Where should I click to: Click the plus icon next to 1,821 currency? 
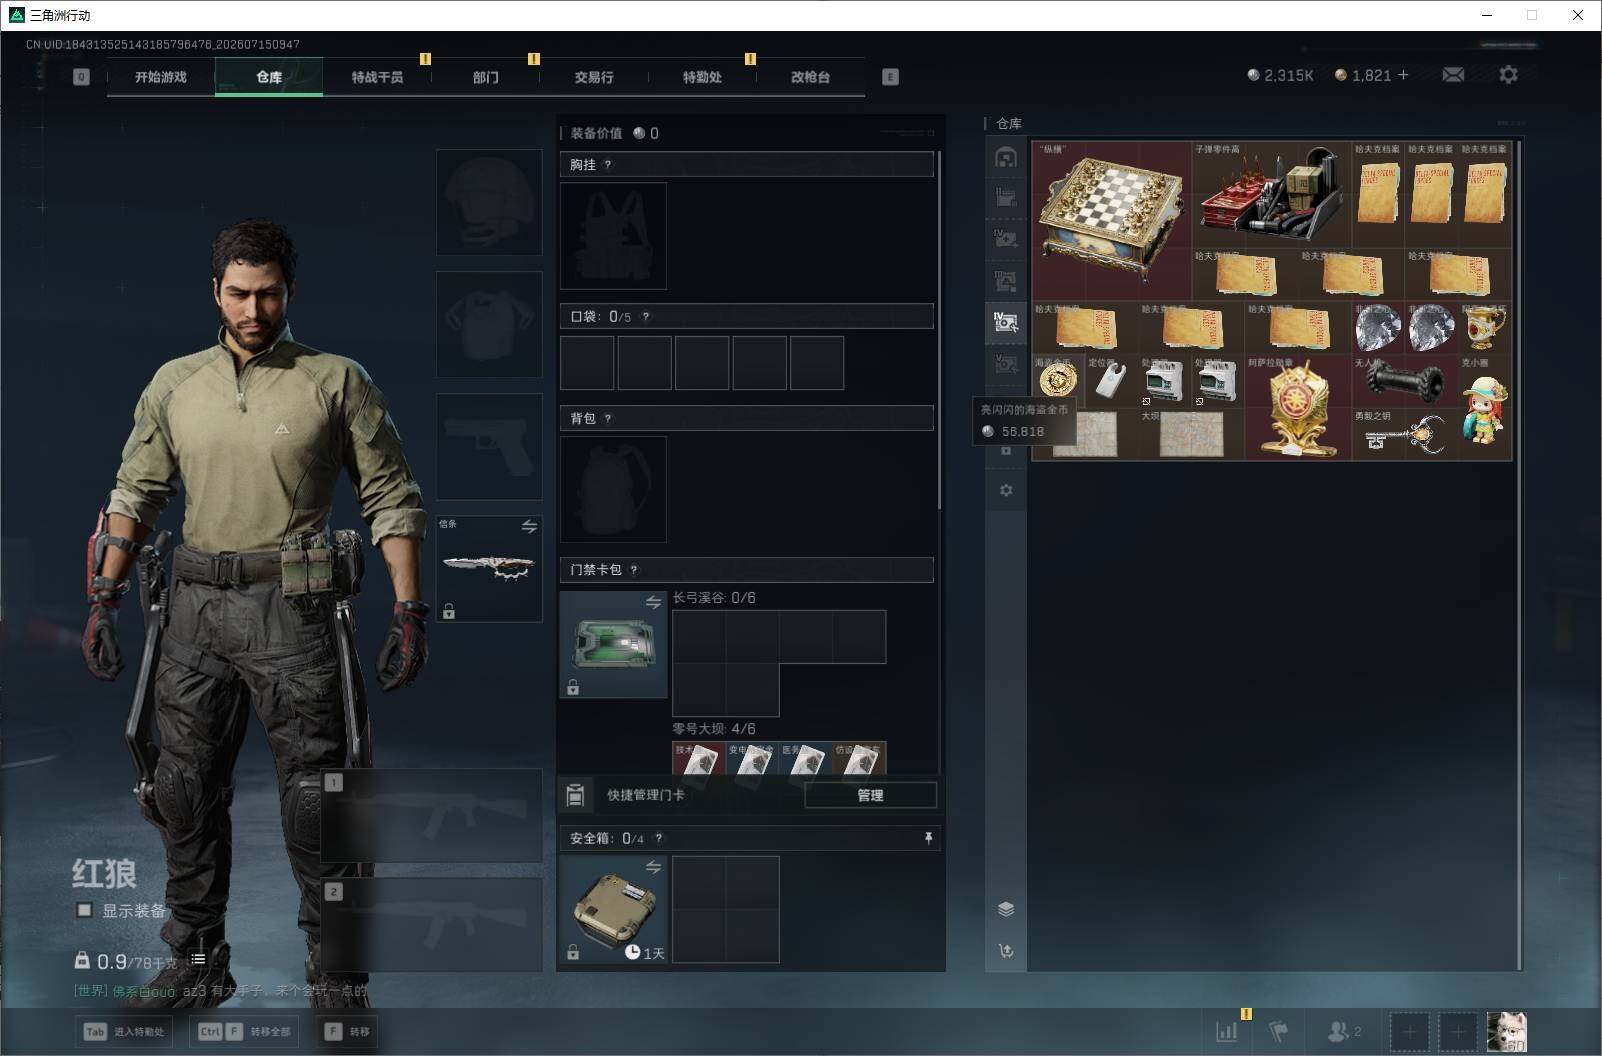[1403, 75]
